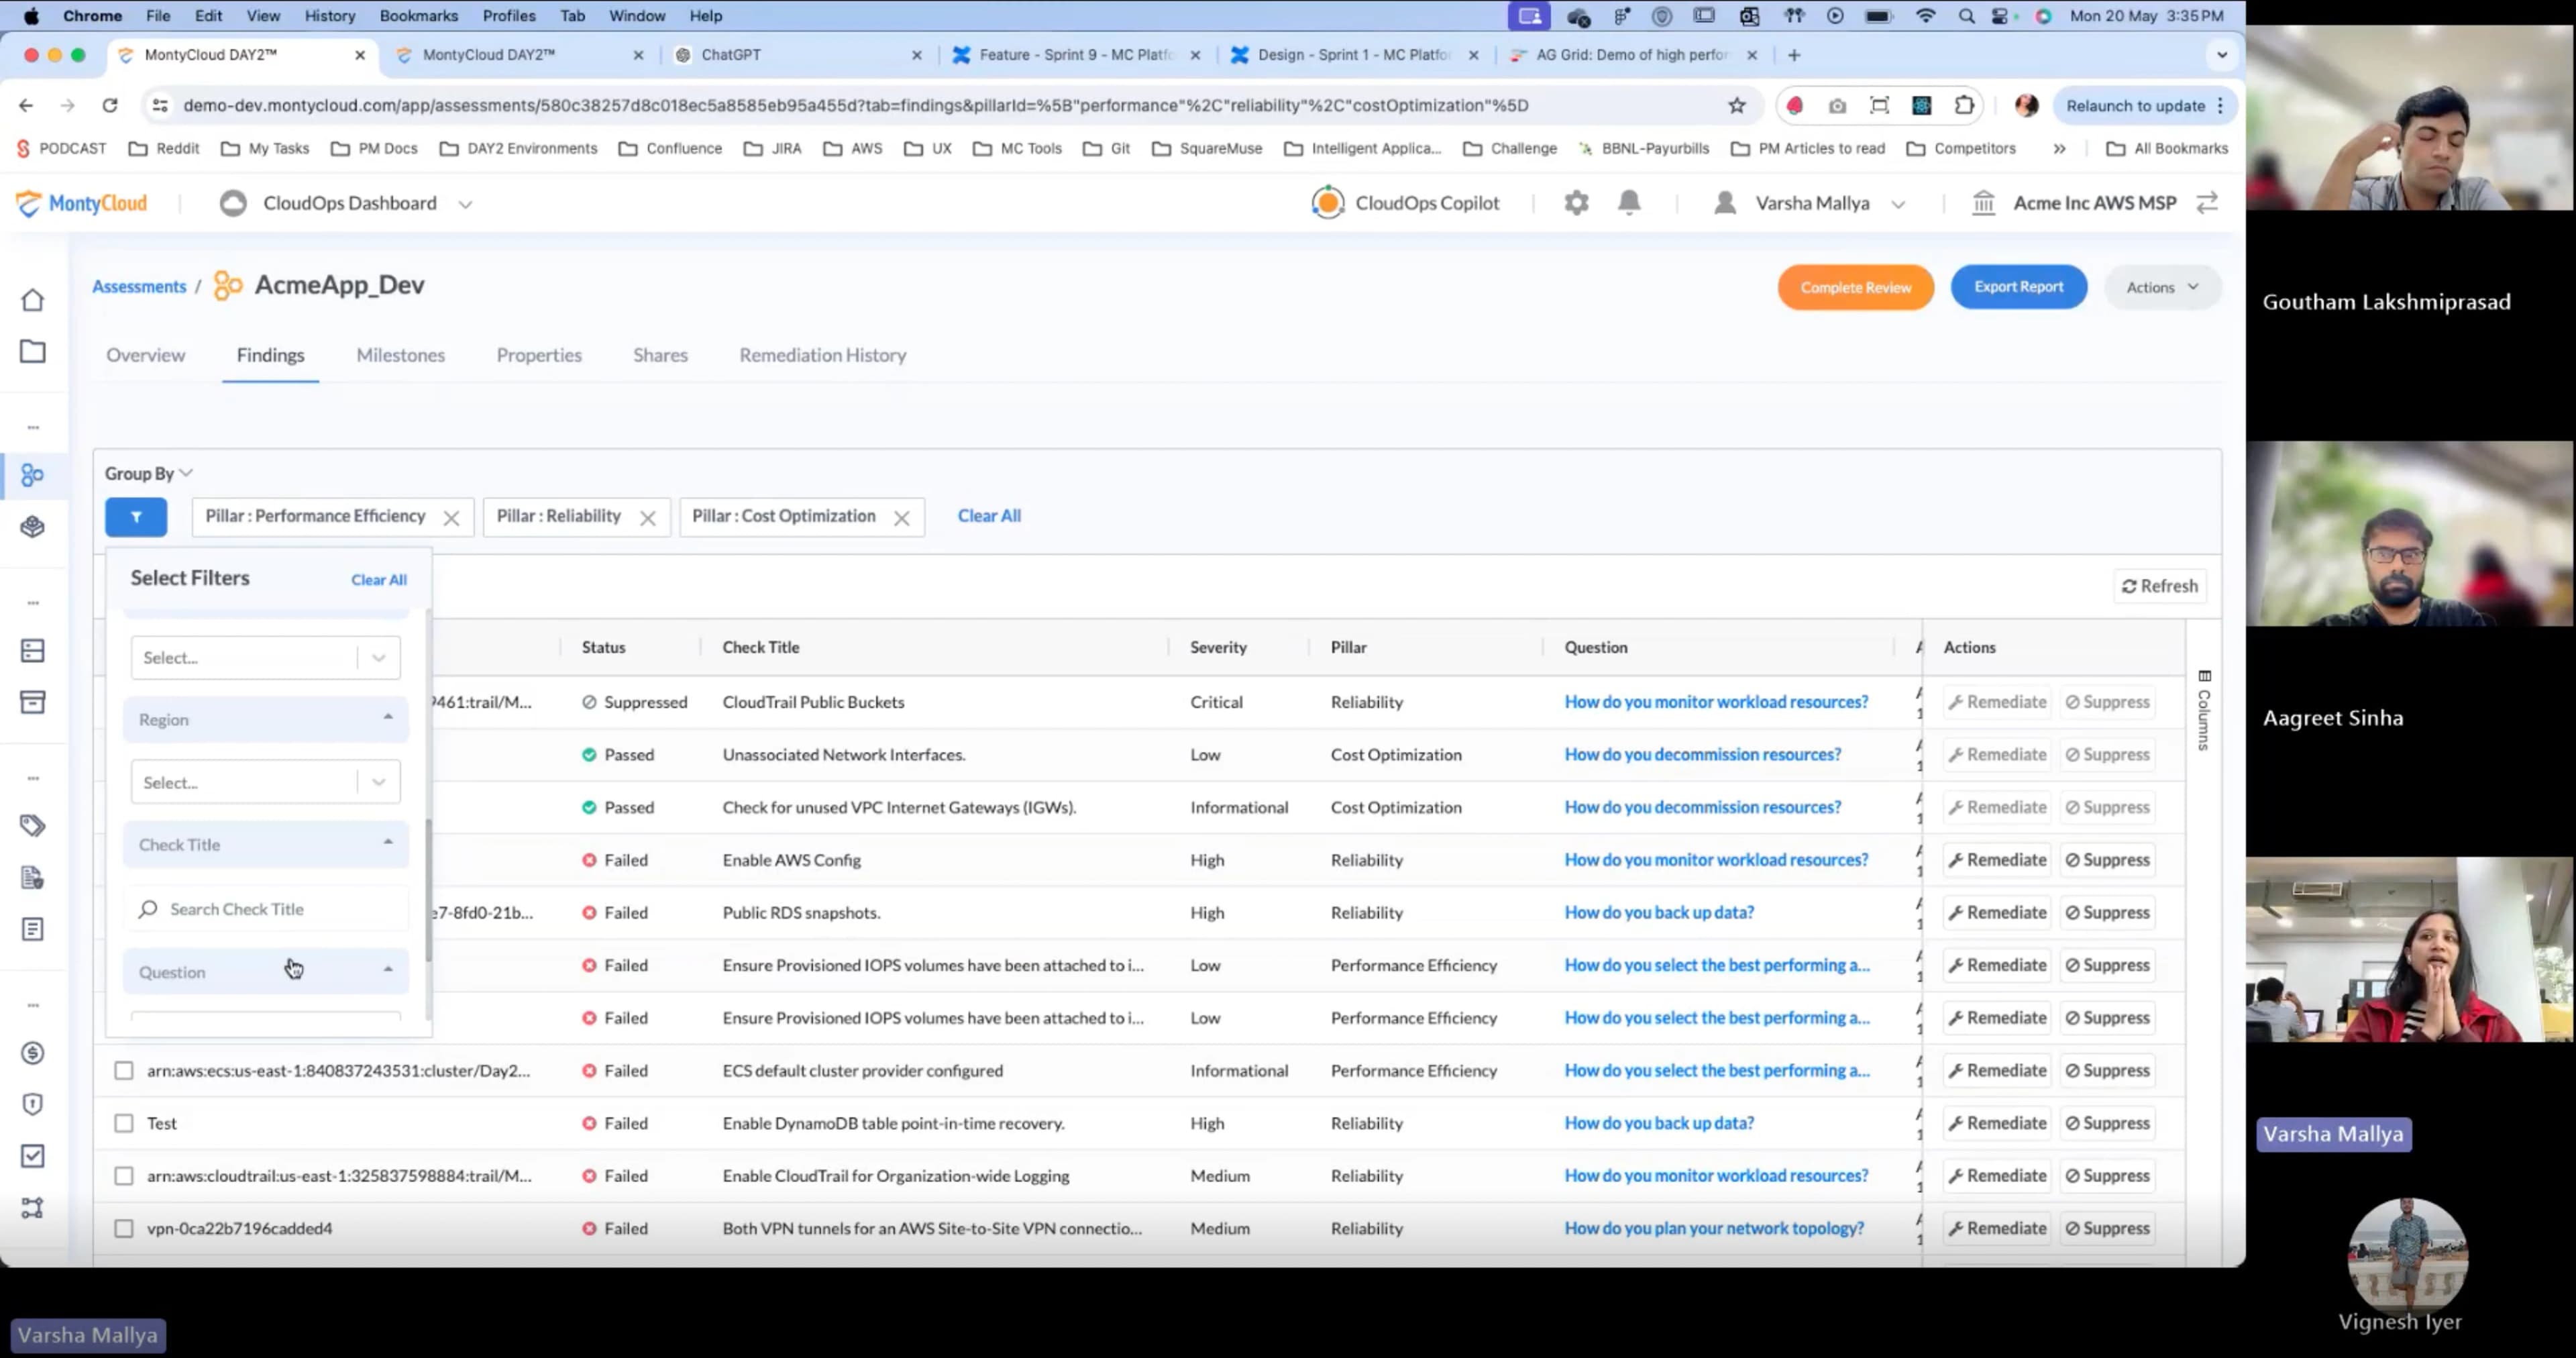Open the archive box sidebar icon
The width and height of the screenshot is (2576, 1358).
click(33, 702)
